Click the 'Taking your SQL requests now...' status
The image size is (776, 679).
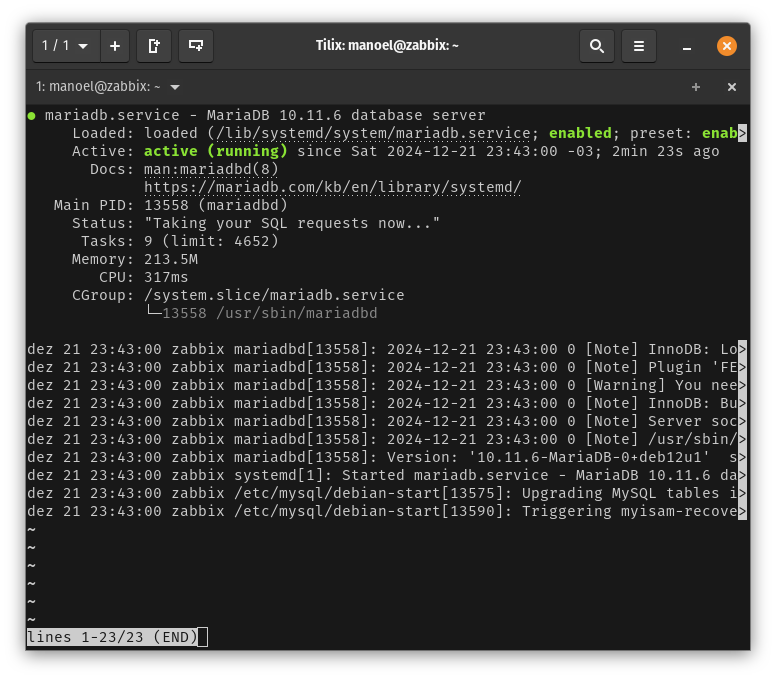(x=292, y=223)
